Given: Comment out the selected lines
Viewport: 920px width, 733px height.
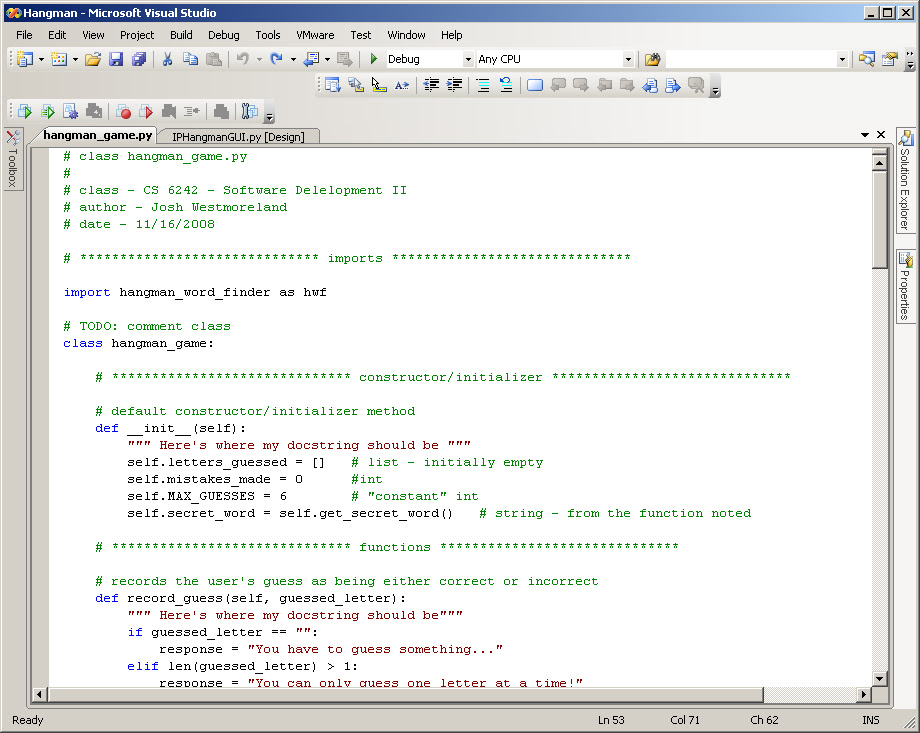Looking at the screenshot, I should pos(483,85).
